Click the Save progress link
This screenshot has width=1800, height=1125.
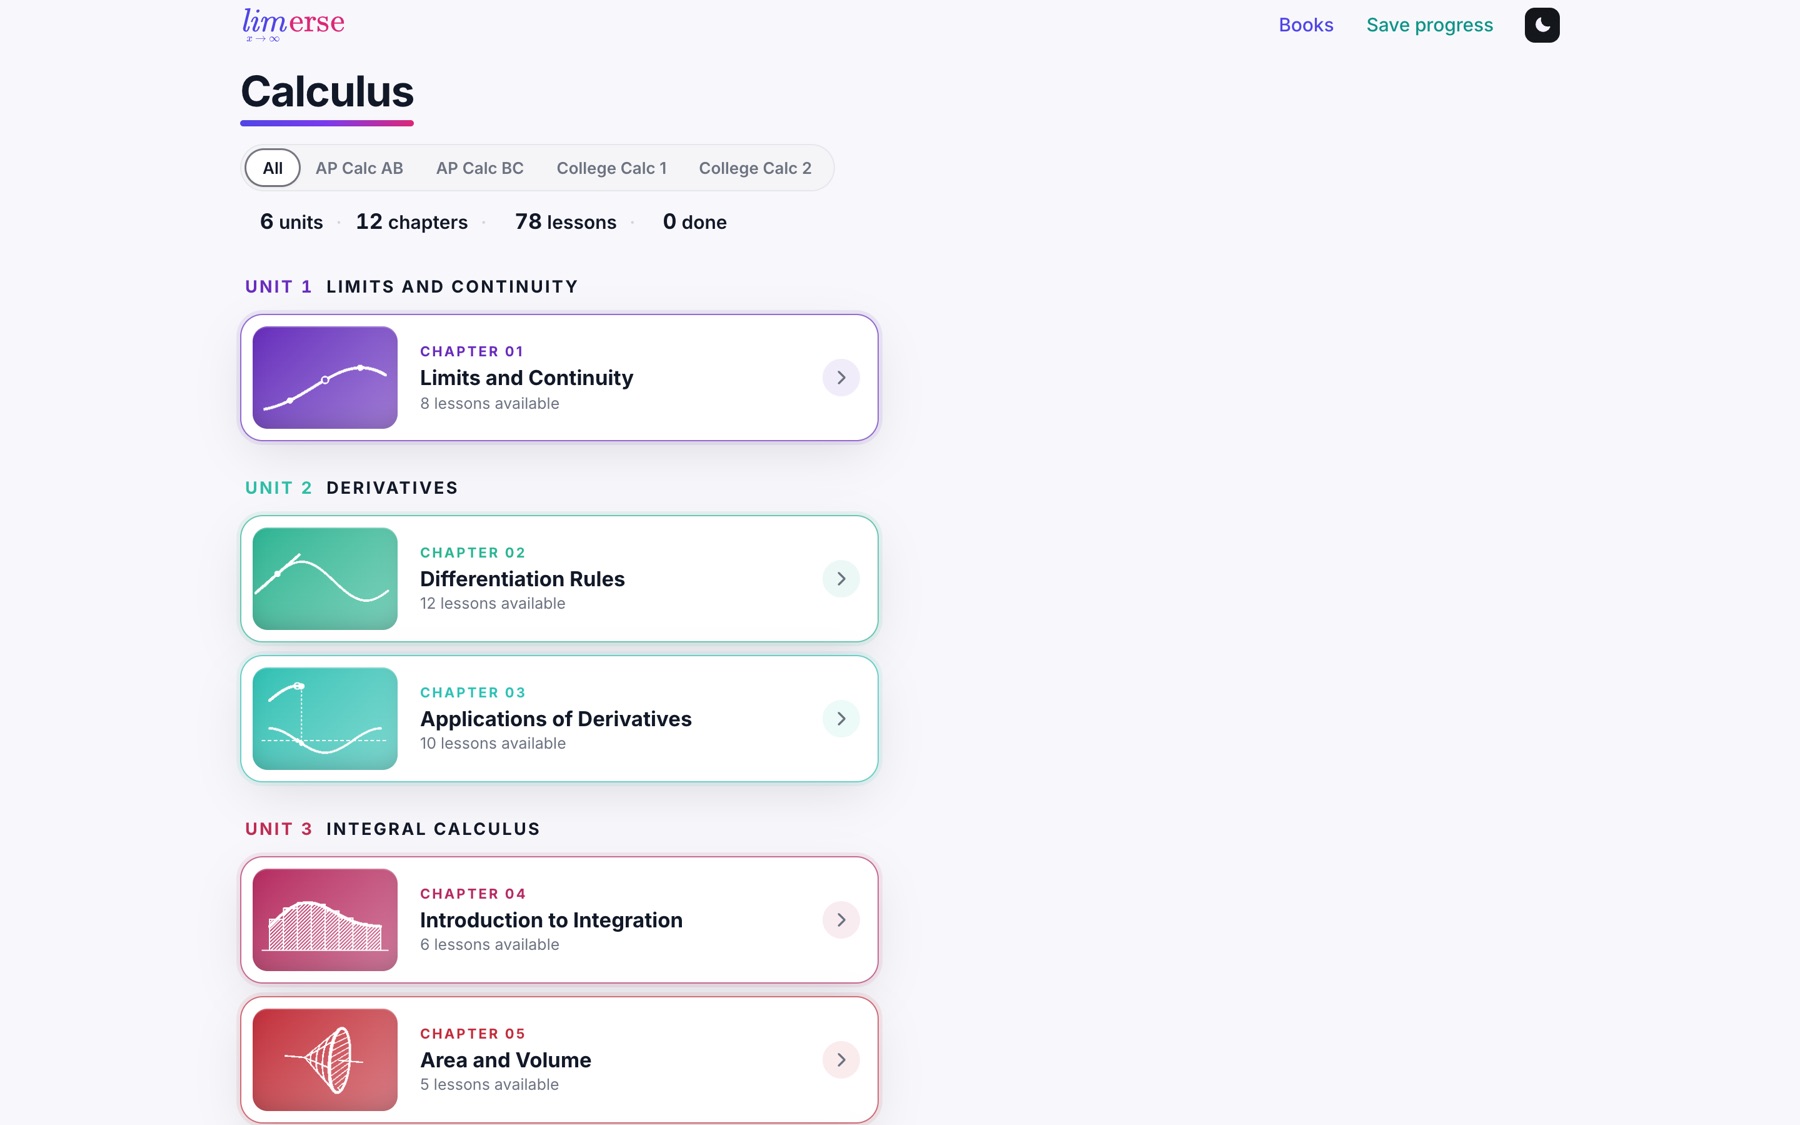(1429, 25)
